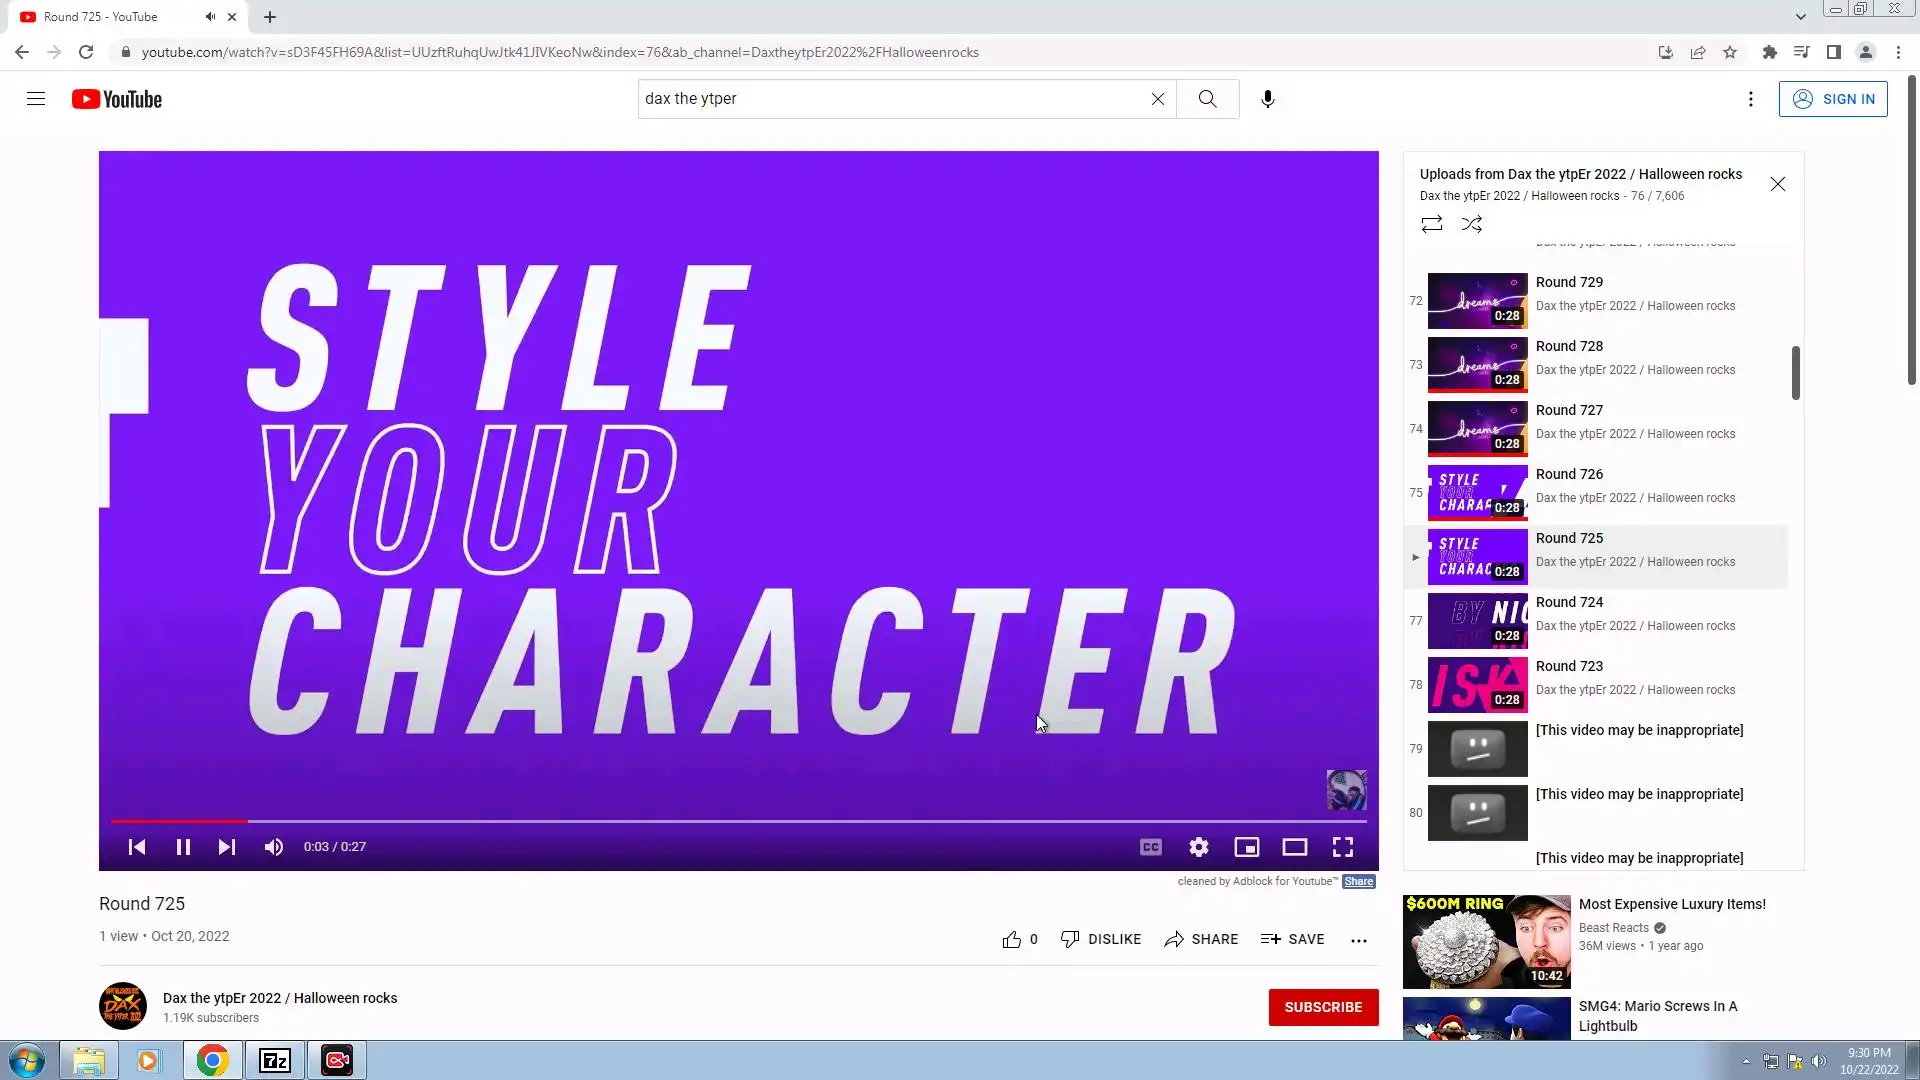The width and height of the screenshot is (1920, 1080).
Task: Open YouTube settings three-dot menu
Action: (x=1751, y=99)
